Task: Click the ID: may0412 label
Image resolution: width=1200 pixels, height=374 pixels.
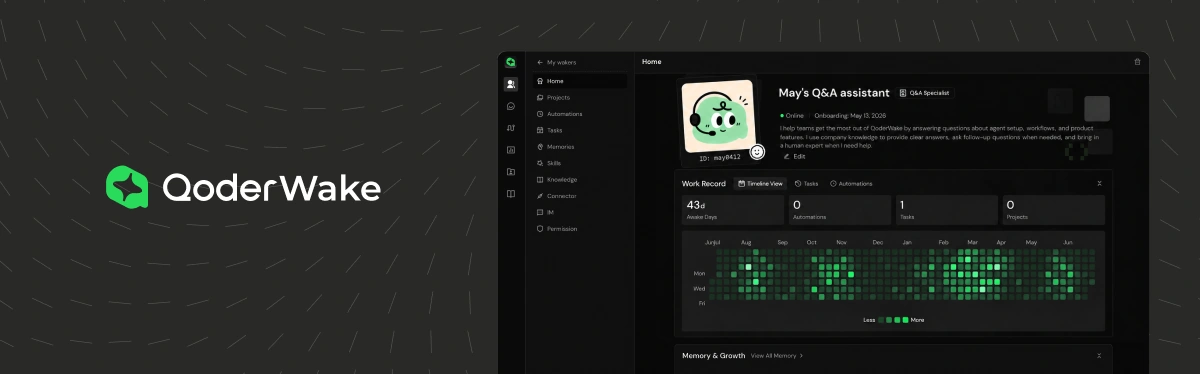Action: click(720, 157)
